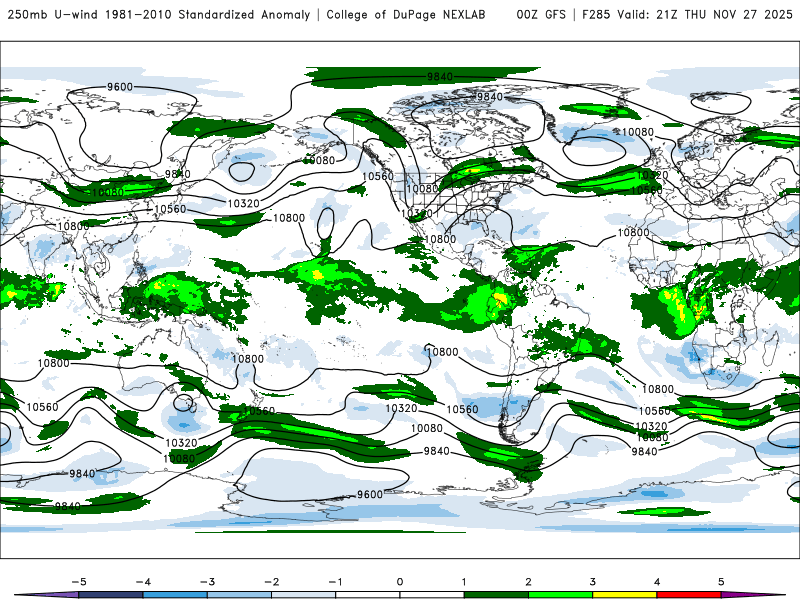800x600 pixels.
Task: Click the '9840' label at the map's top center
Action: [x=440, y=77]
